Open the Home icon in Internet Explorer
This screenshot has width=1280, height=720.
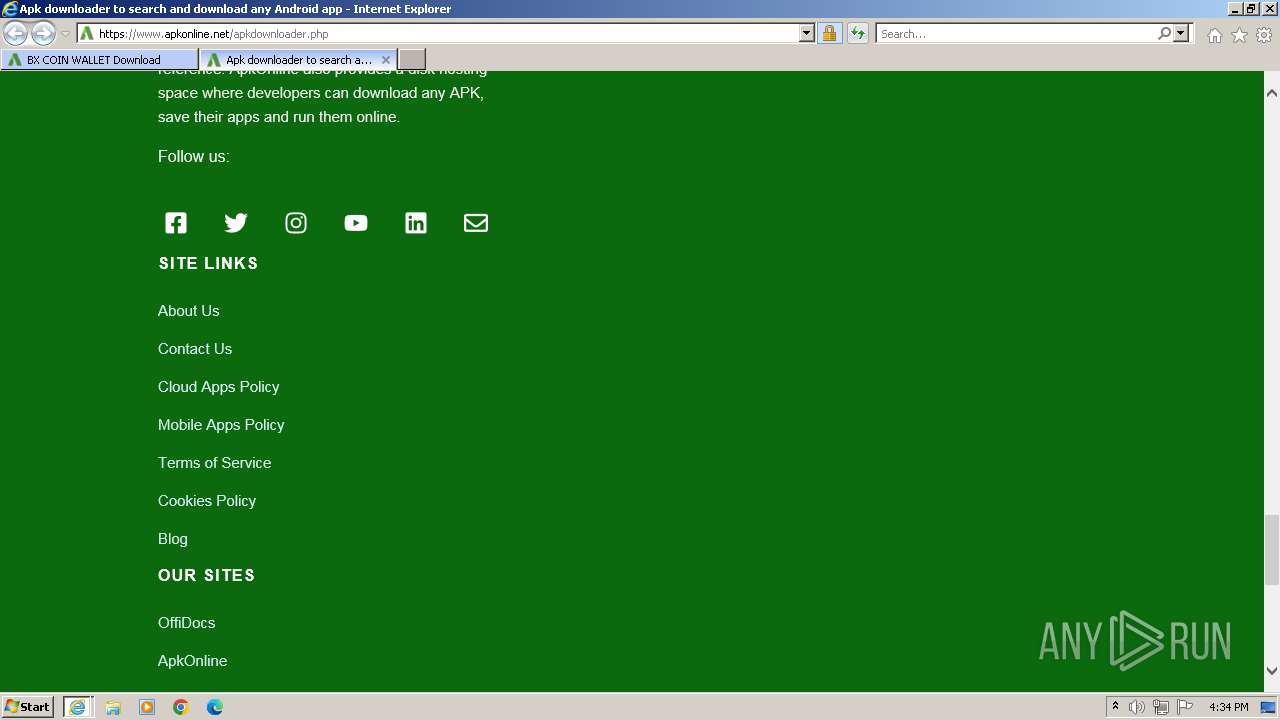click(x=1214, y=35)
